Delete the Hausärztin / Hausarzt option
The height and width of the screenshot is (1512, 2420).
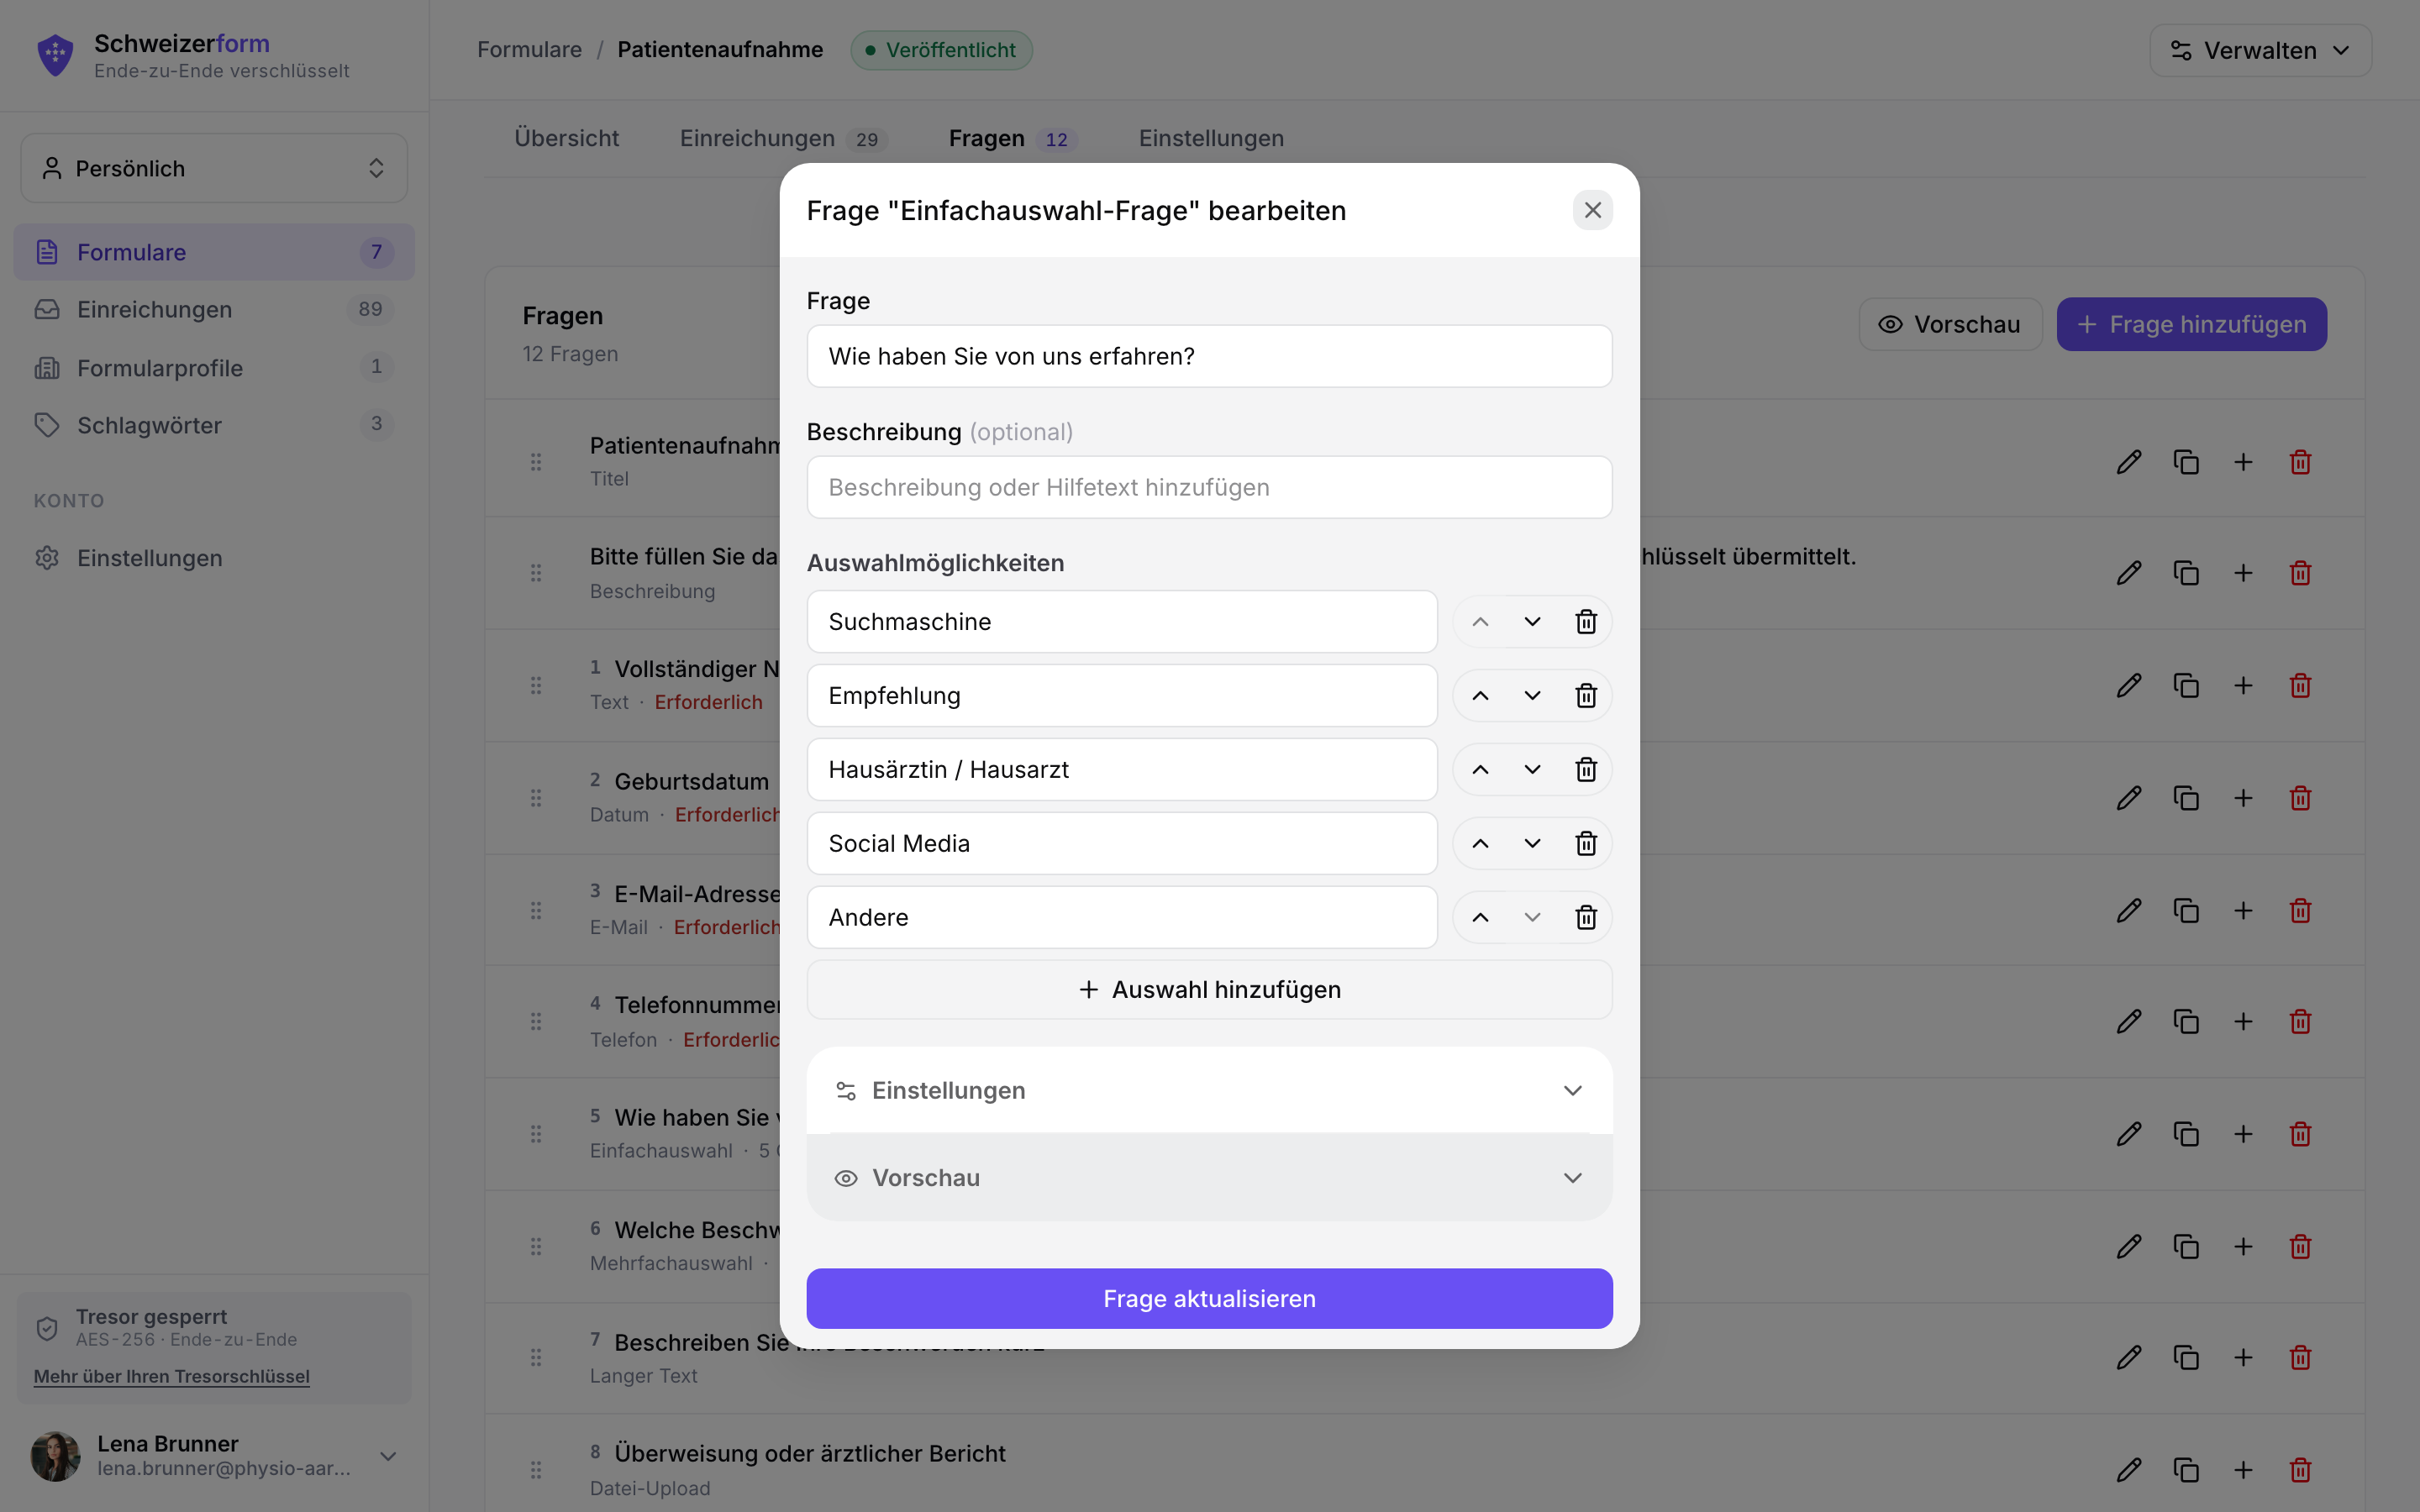(1586, 770)
